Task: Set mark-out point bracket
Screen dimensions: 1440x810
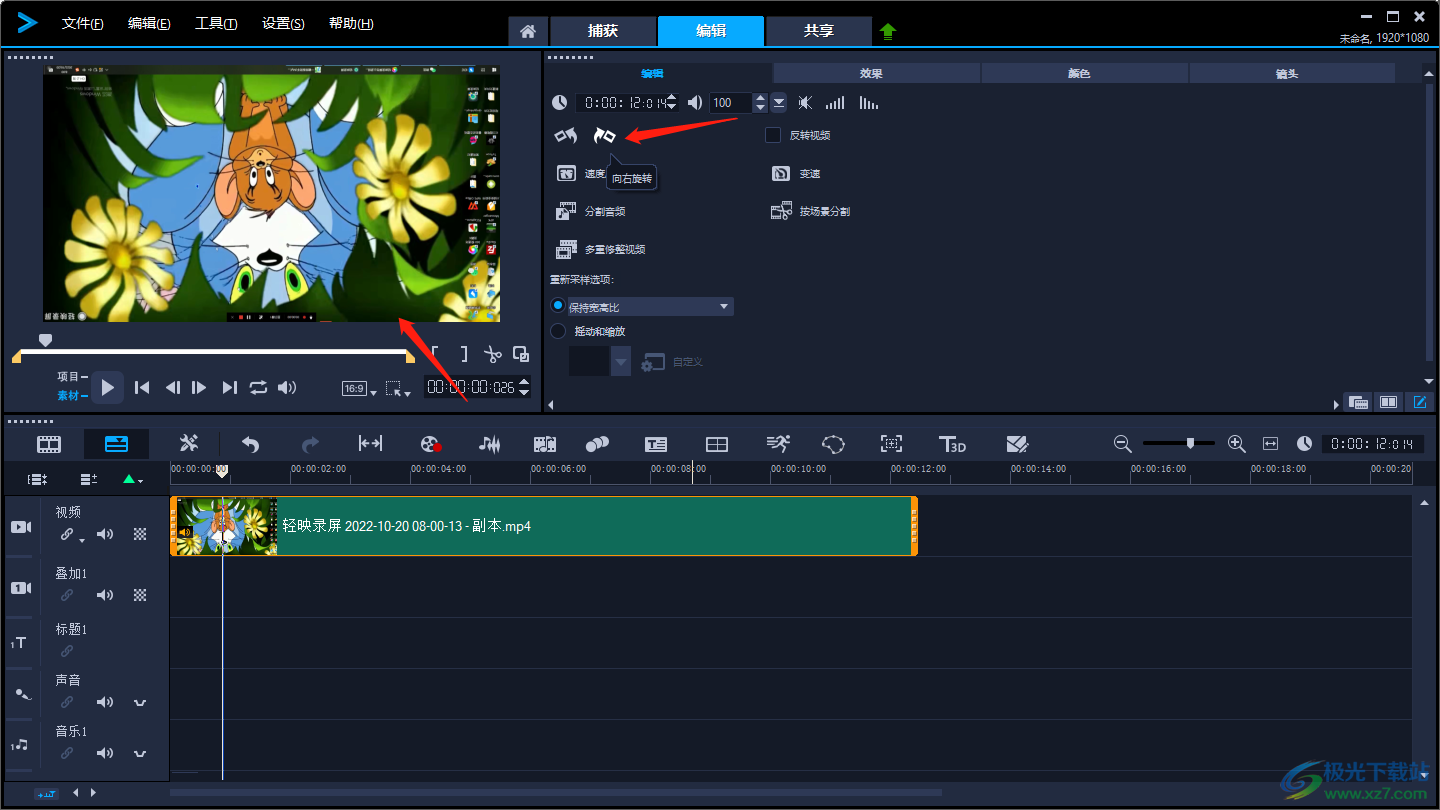Action: (464, 354)
